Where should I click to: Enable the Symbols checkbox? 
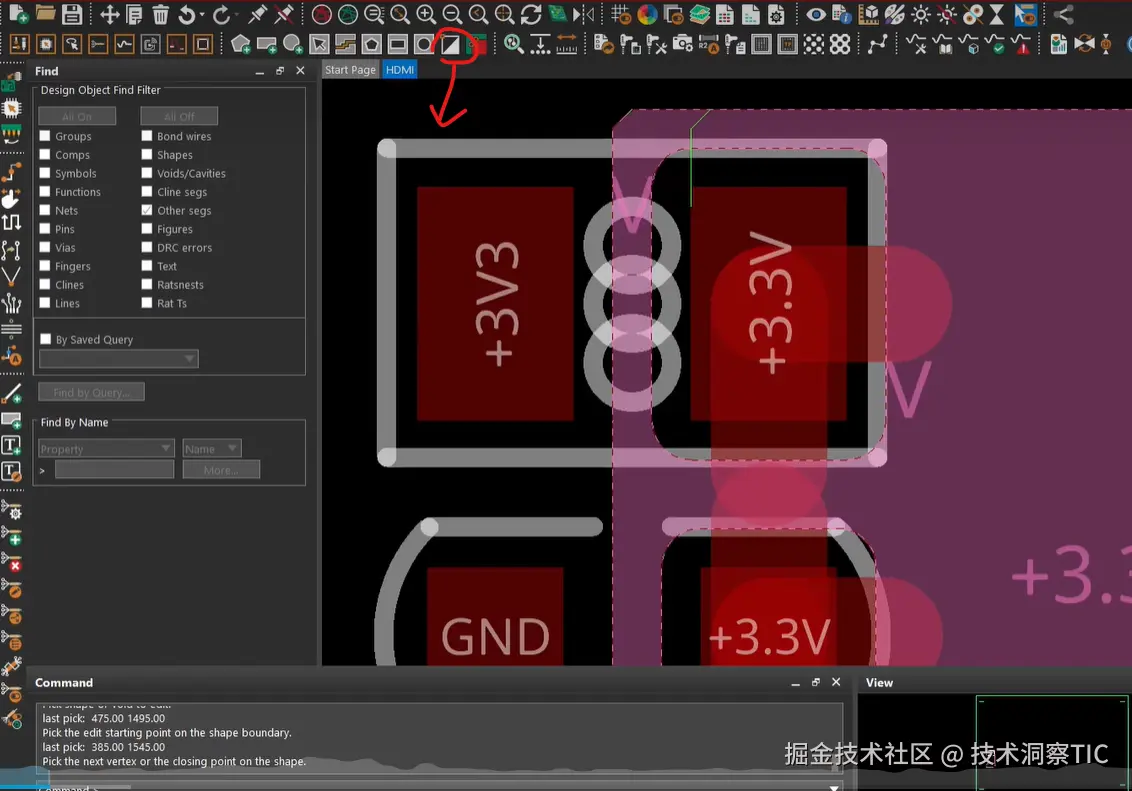[45, 173]
